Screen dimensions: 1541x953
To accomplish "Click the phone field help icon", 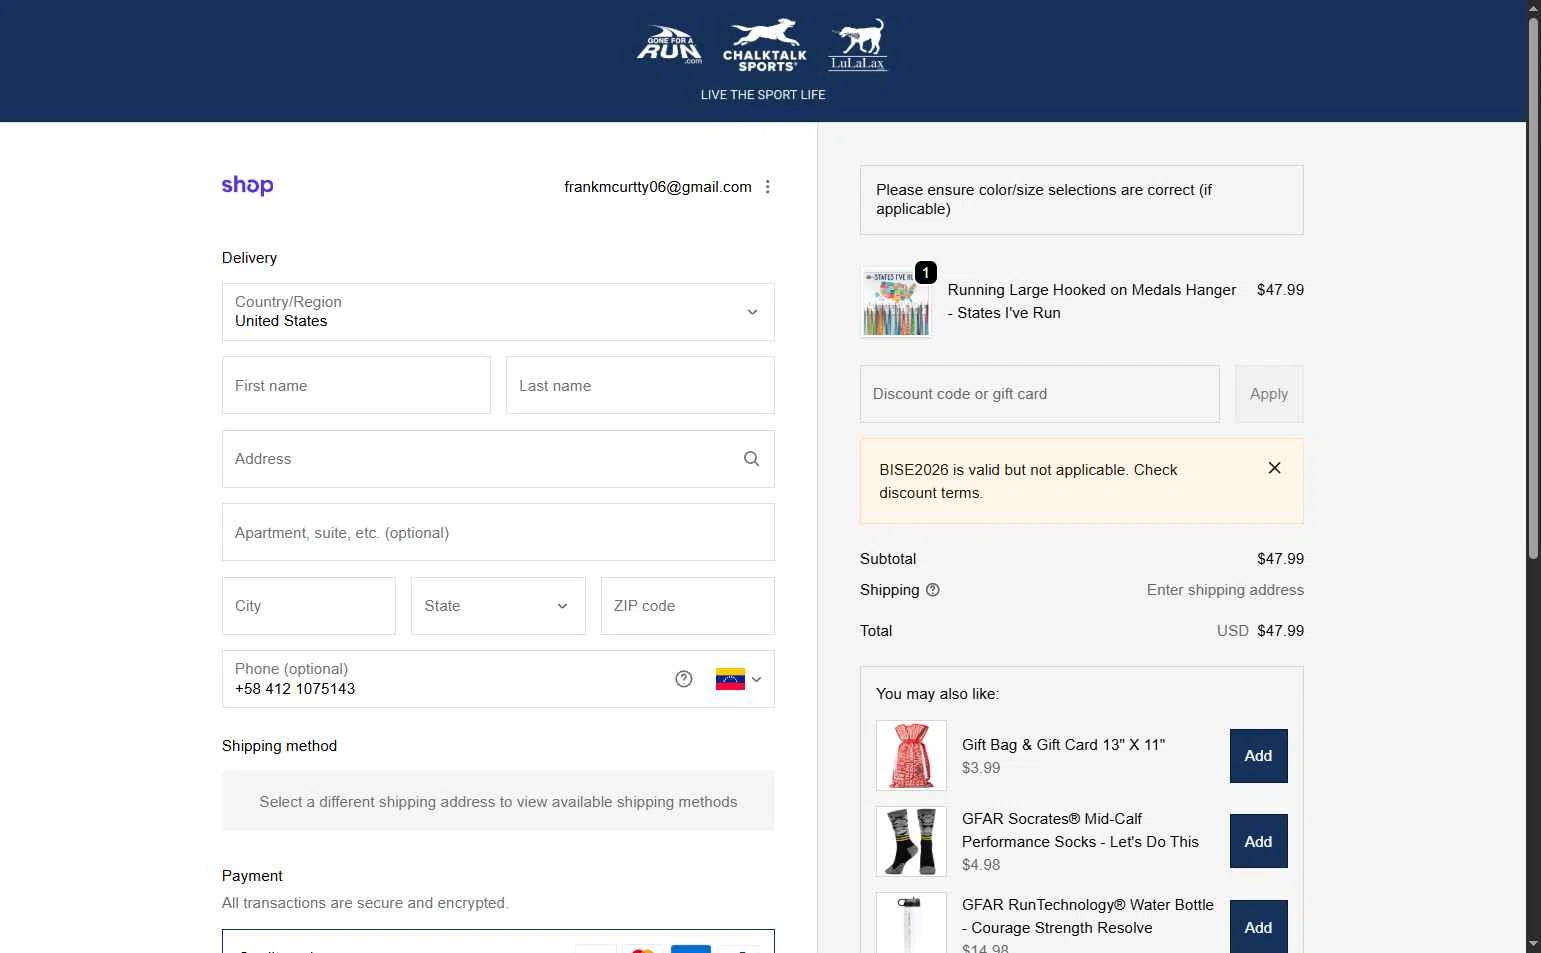I will coord(684,679).
